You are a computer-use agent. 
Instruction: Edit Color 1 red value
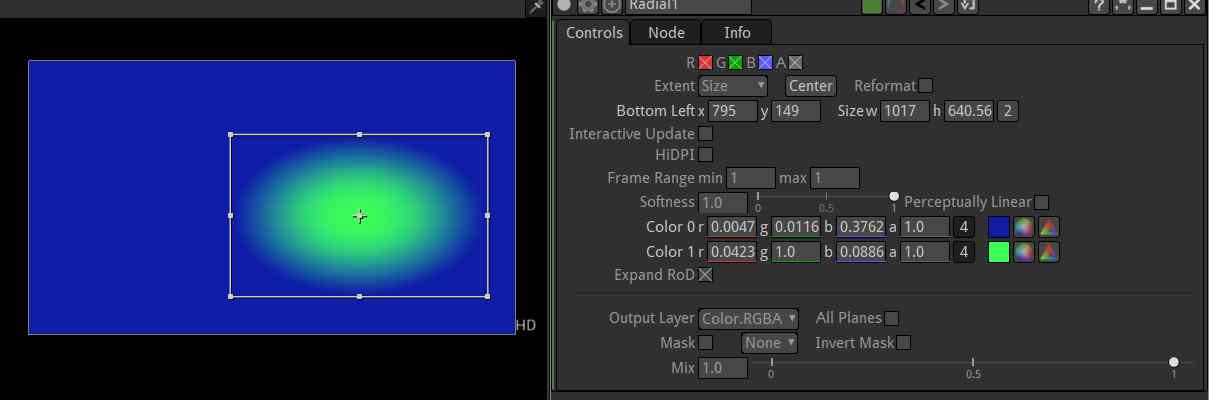point(732,252)
